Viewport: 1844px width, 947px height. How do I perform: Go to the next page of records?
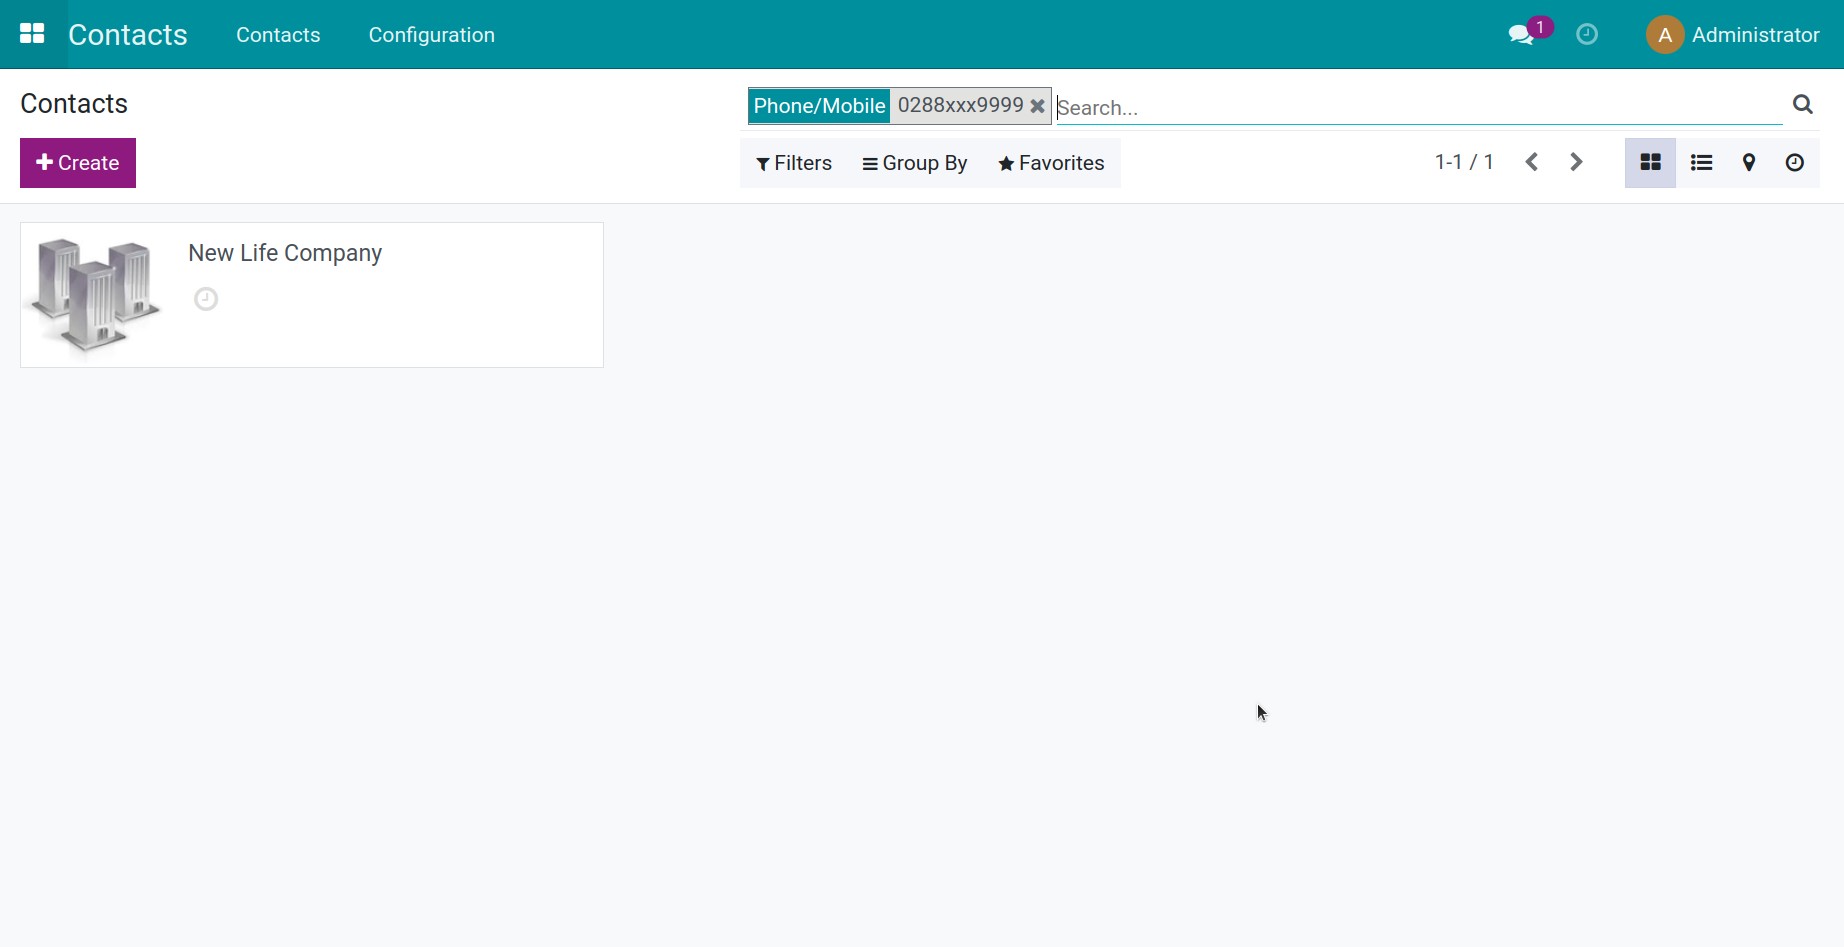[x=1576, y=162]
